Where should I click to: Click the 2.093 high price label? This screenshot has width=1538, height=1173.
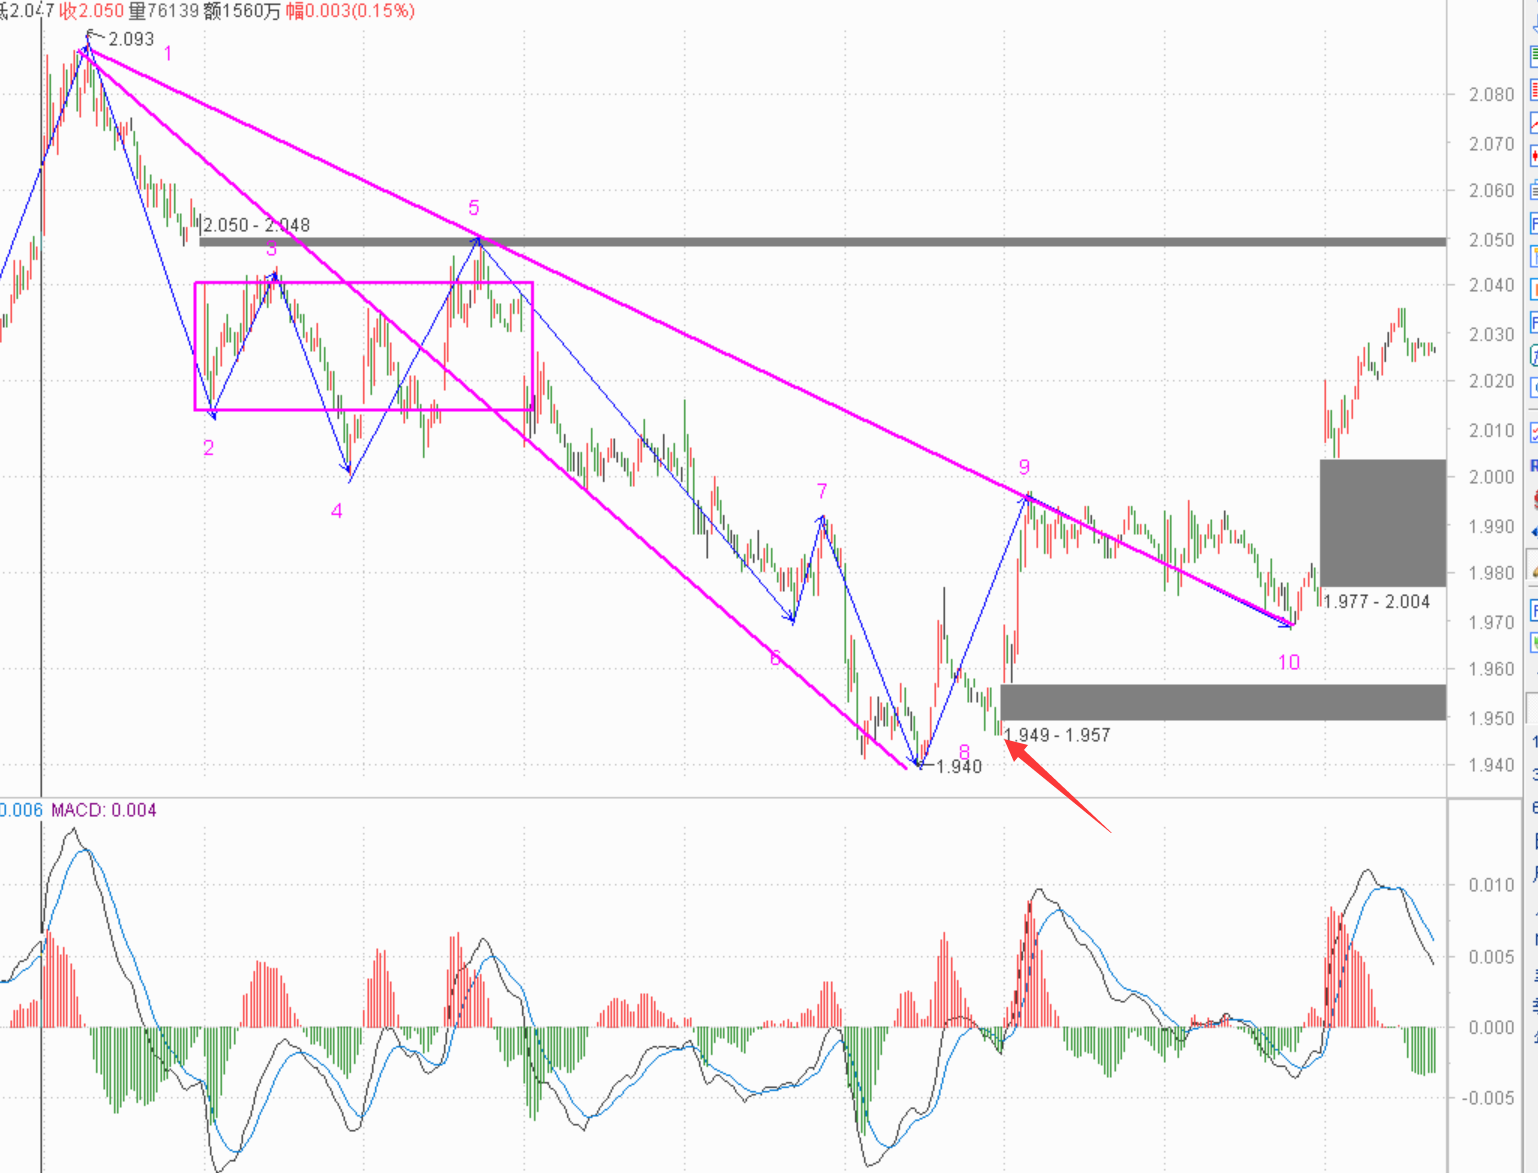click(131, 39)
